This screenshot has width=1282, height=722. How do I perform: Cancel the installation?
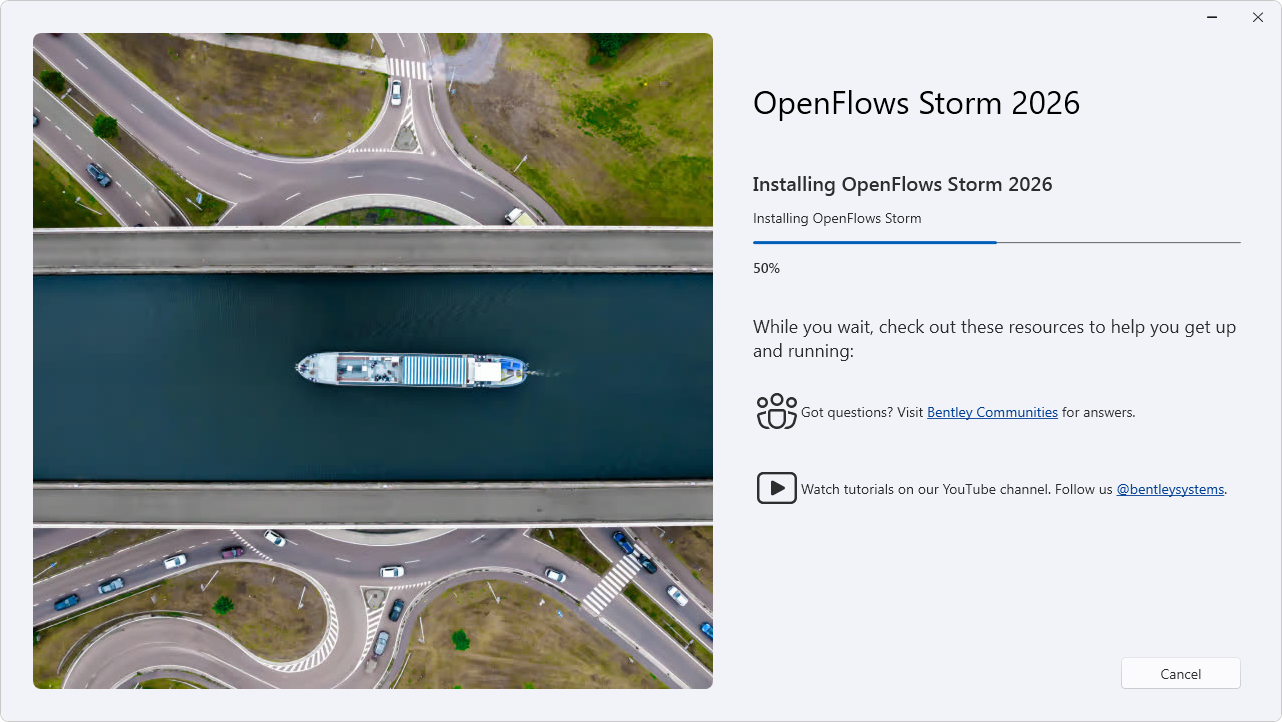coord(1181,673)
